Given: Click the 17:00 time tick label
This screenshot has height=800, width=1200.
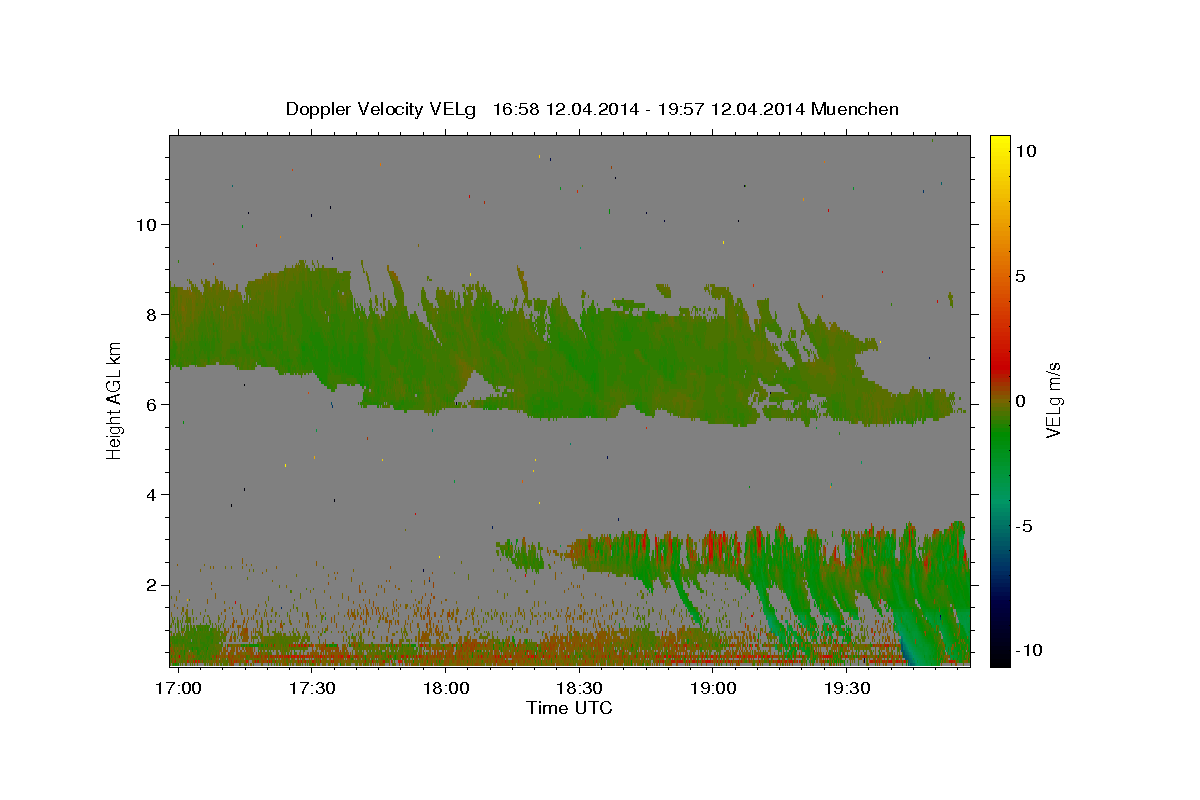Looking at the screenshot, I should pos(179,688).
